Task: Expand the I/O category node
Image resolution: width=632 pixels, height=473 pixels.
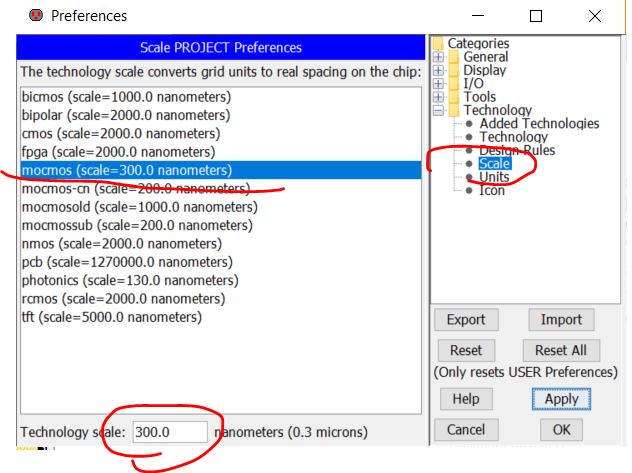Action: (438, 84)
